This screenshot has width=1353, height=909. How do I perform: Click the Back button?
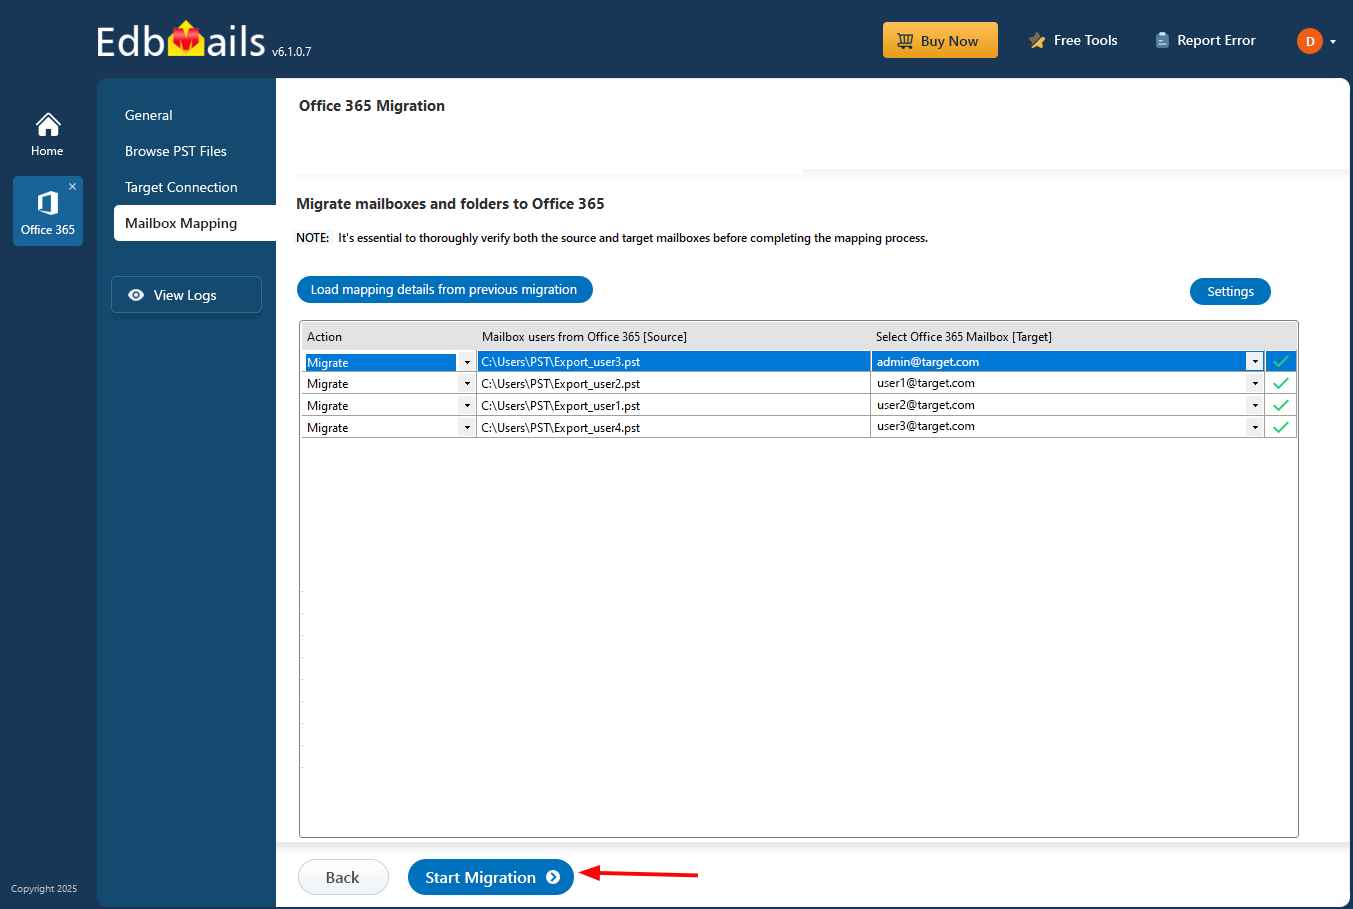point(343,877)
